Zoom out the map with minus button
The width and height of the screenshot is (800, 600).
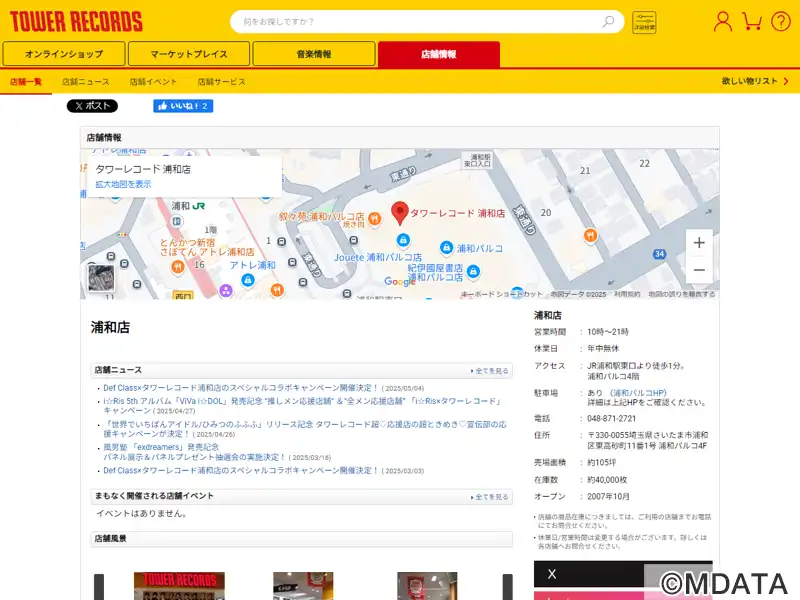[699, 269]
